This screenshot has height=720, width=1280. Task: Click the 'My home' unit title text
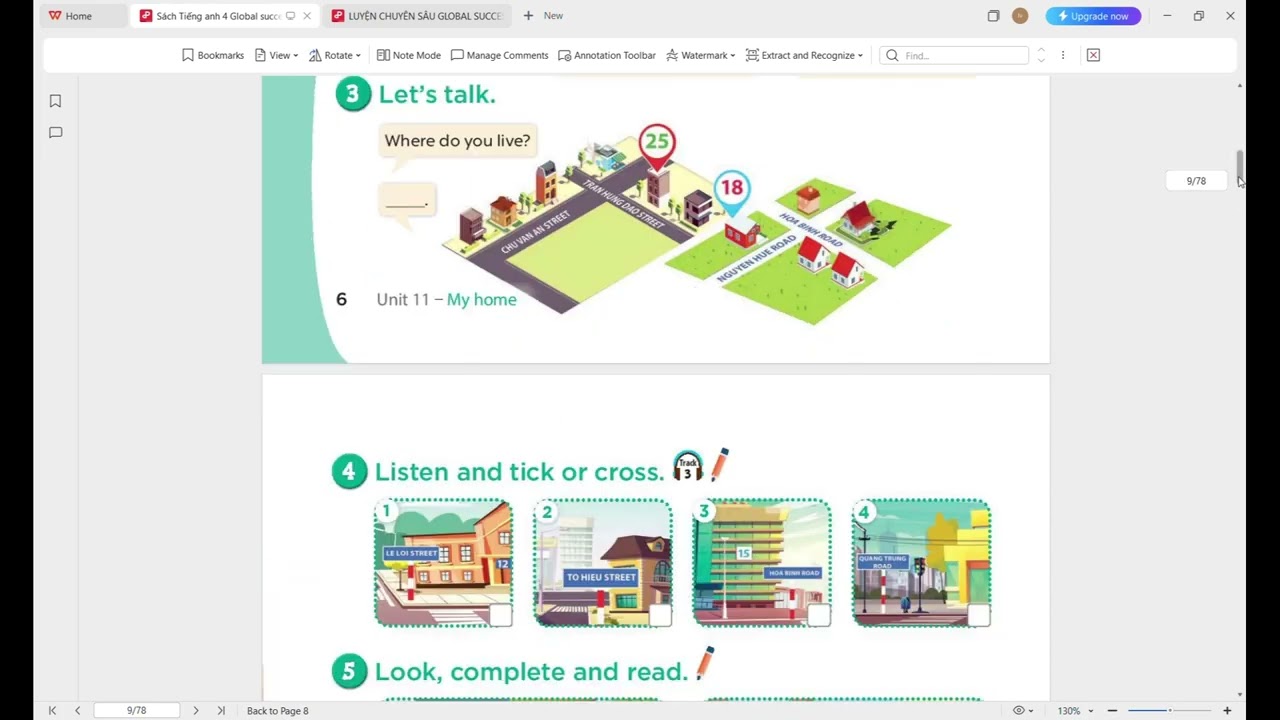[x=481, y=299]
